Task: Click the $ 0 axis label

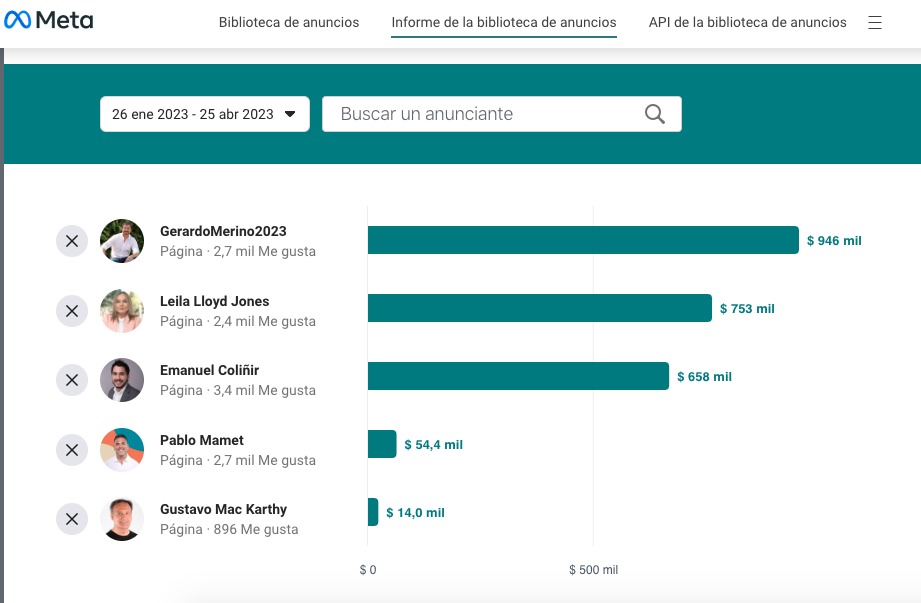Action: pos(368,570)
